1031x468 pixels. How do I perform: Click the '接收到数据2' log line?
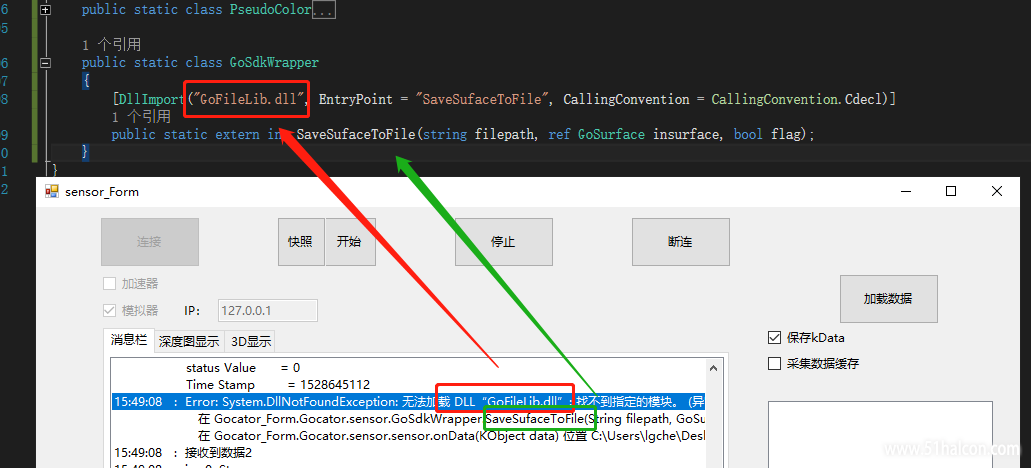(183, 452)
